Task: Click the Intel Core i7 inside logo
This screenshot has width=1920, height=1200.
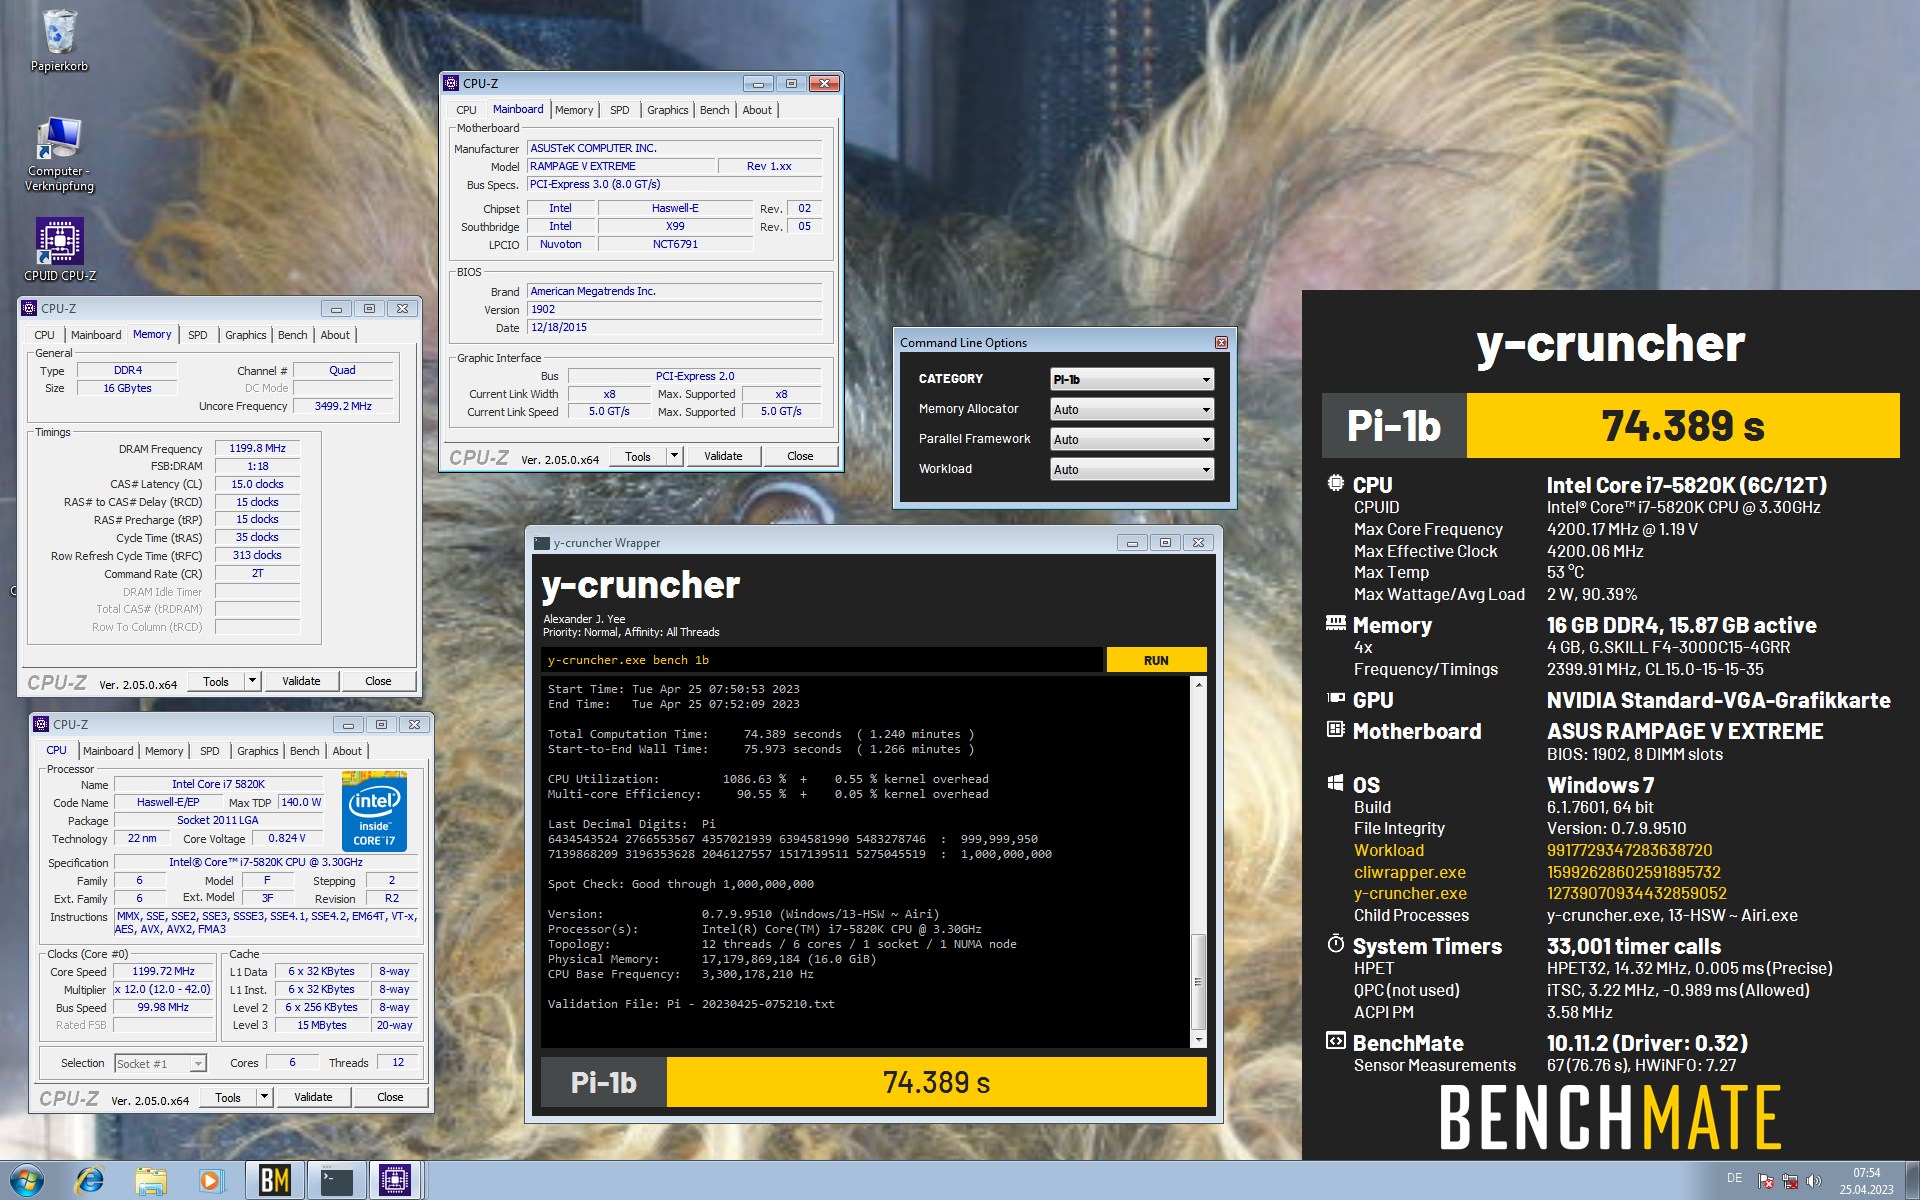Action: click(x=374, y=811)
